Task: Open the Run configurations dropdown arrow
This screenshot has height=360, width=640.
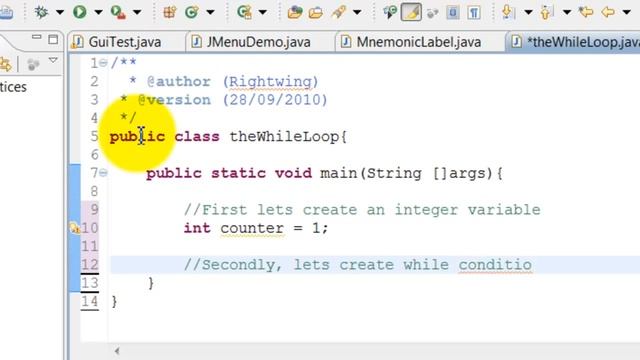Action: click(x=98, y=12)
